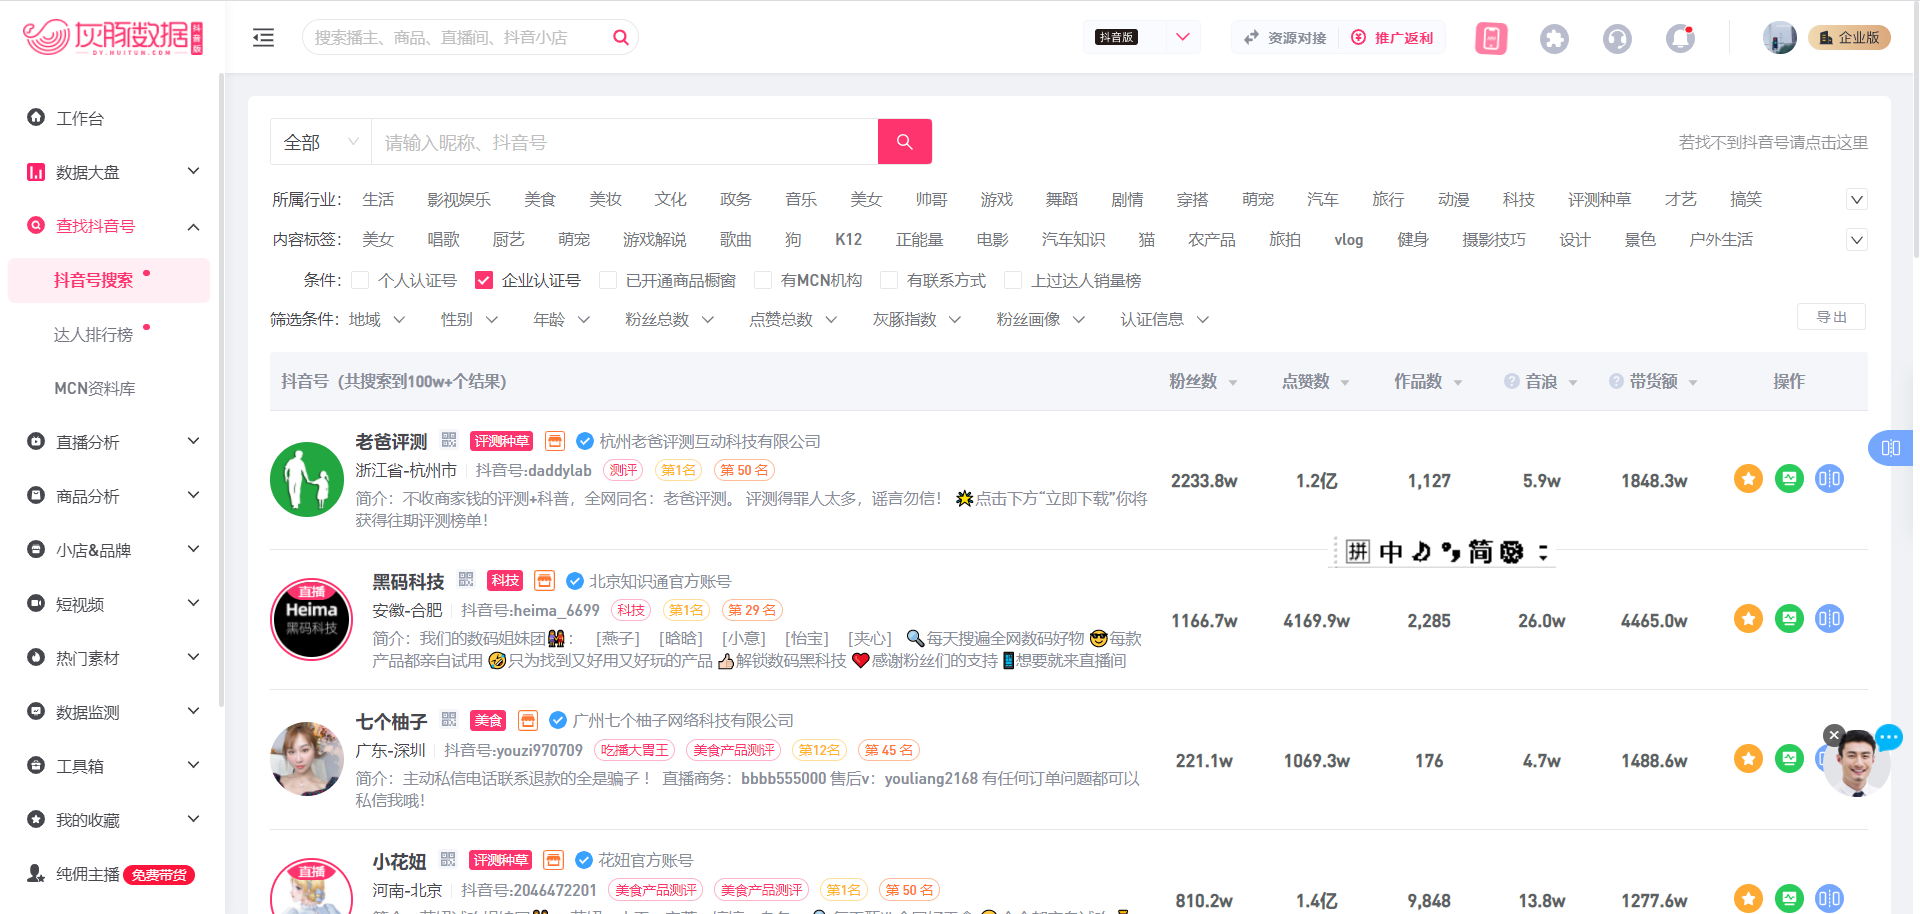Screen dimensions: 1920x914
Task: Expand more 所属行业 categories
Action: click(1857, 199)
